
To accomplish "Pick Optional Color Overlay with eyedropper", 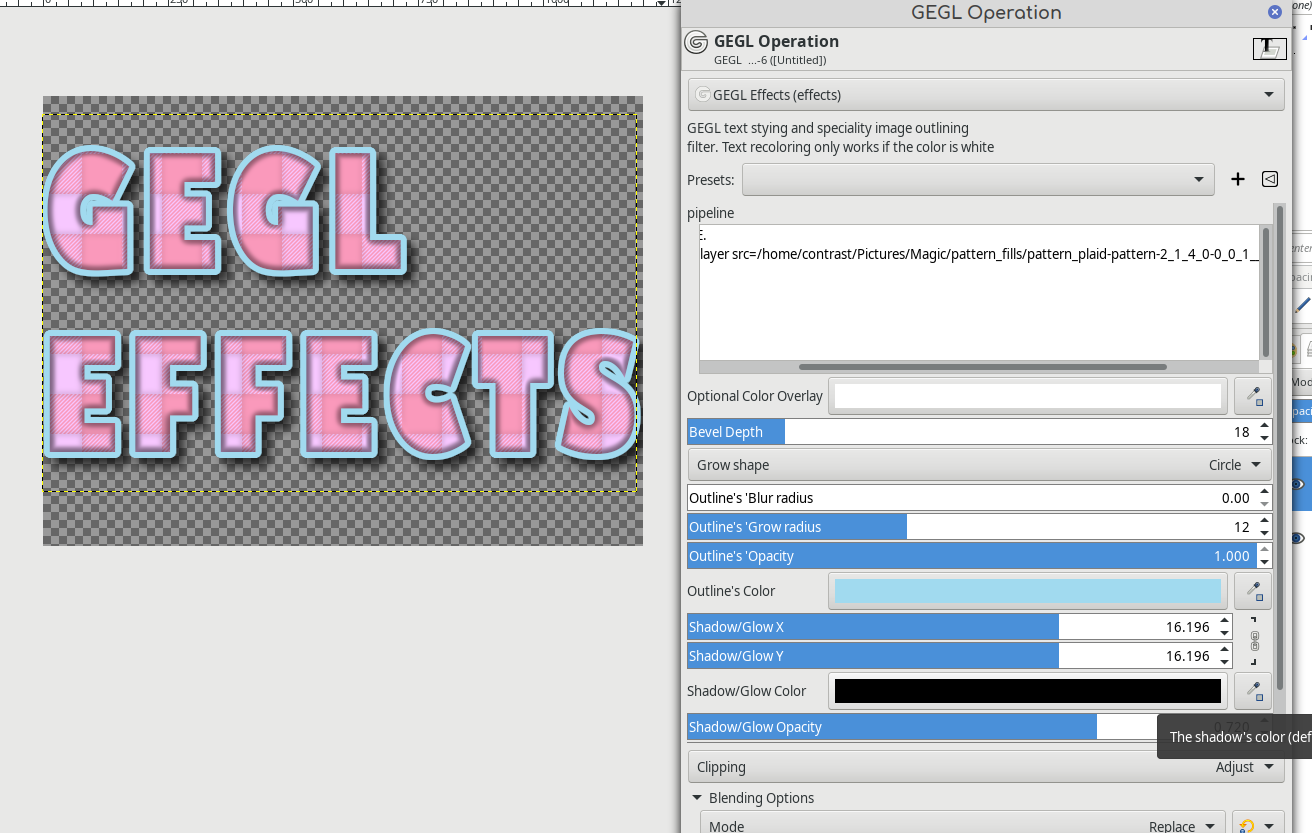I will click(1253, 396).
